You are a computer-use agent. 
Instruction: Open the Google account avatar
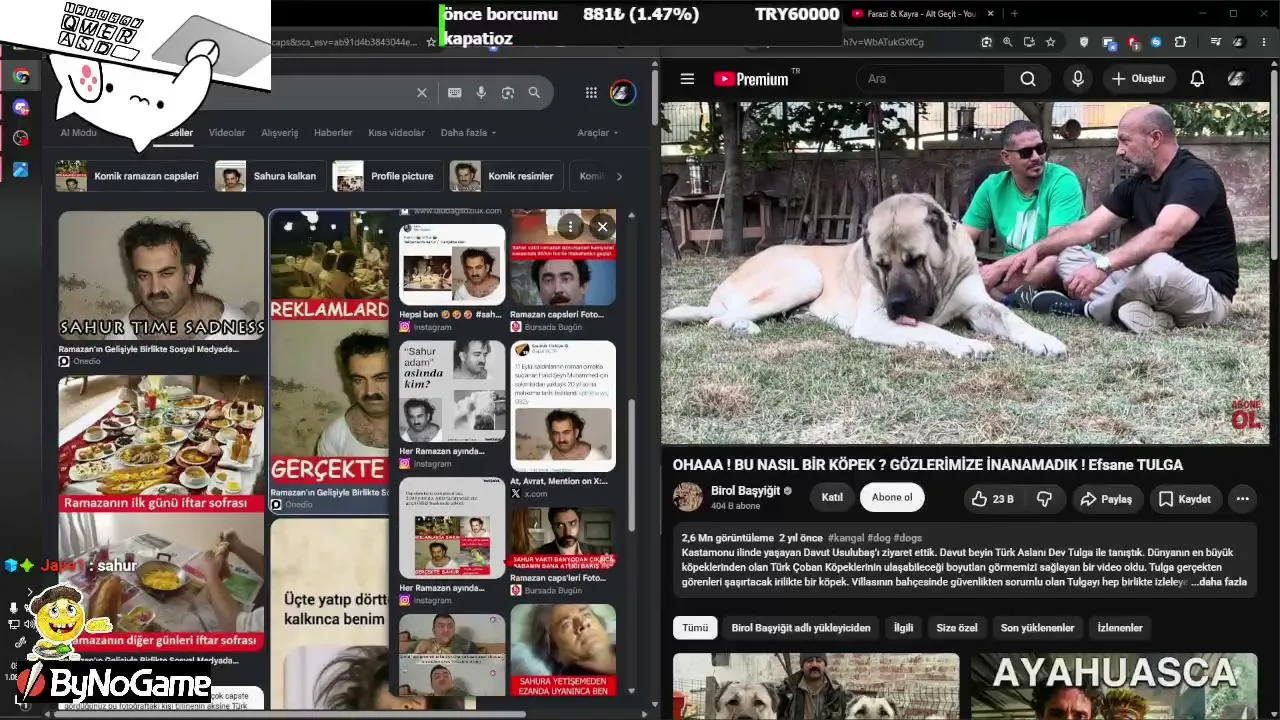tap(622, 93)
